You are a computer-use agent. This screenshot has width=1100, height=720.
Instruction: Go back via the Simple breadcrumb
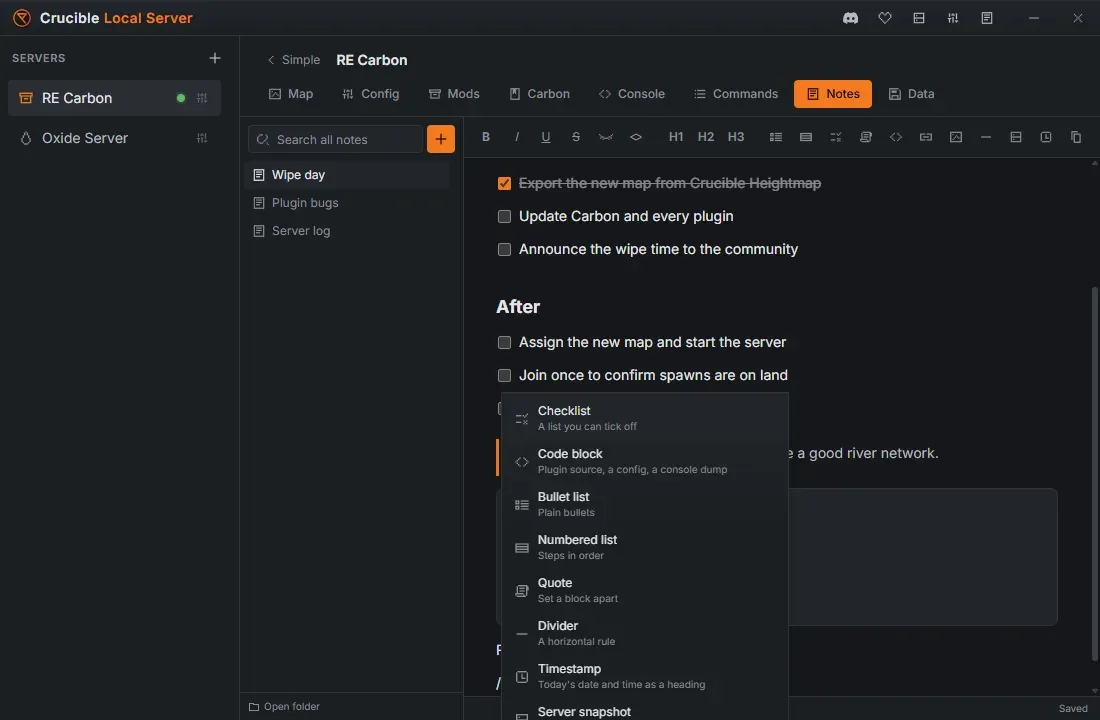[x=294, y=60]
